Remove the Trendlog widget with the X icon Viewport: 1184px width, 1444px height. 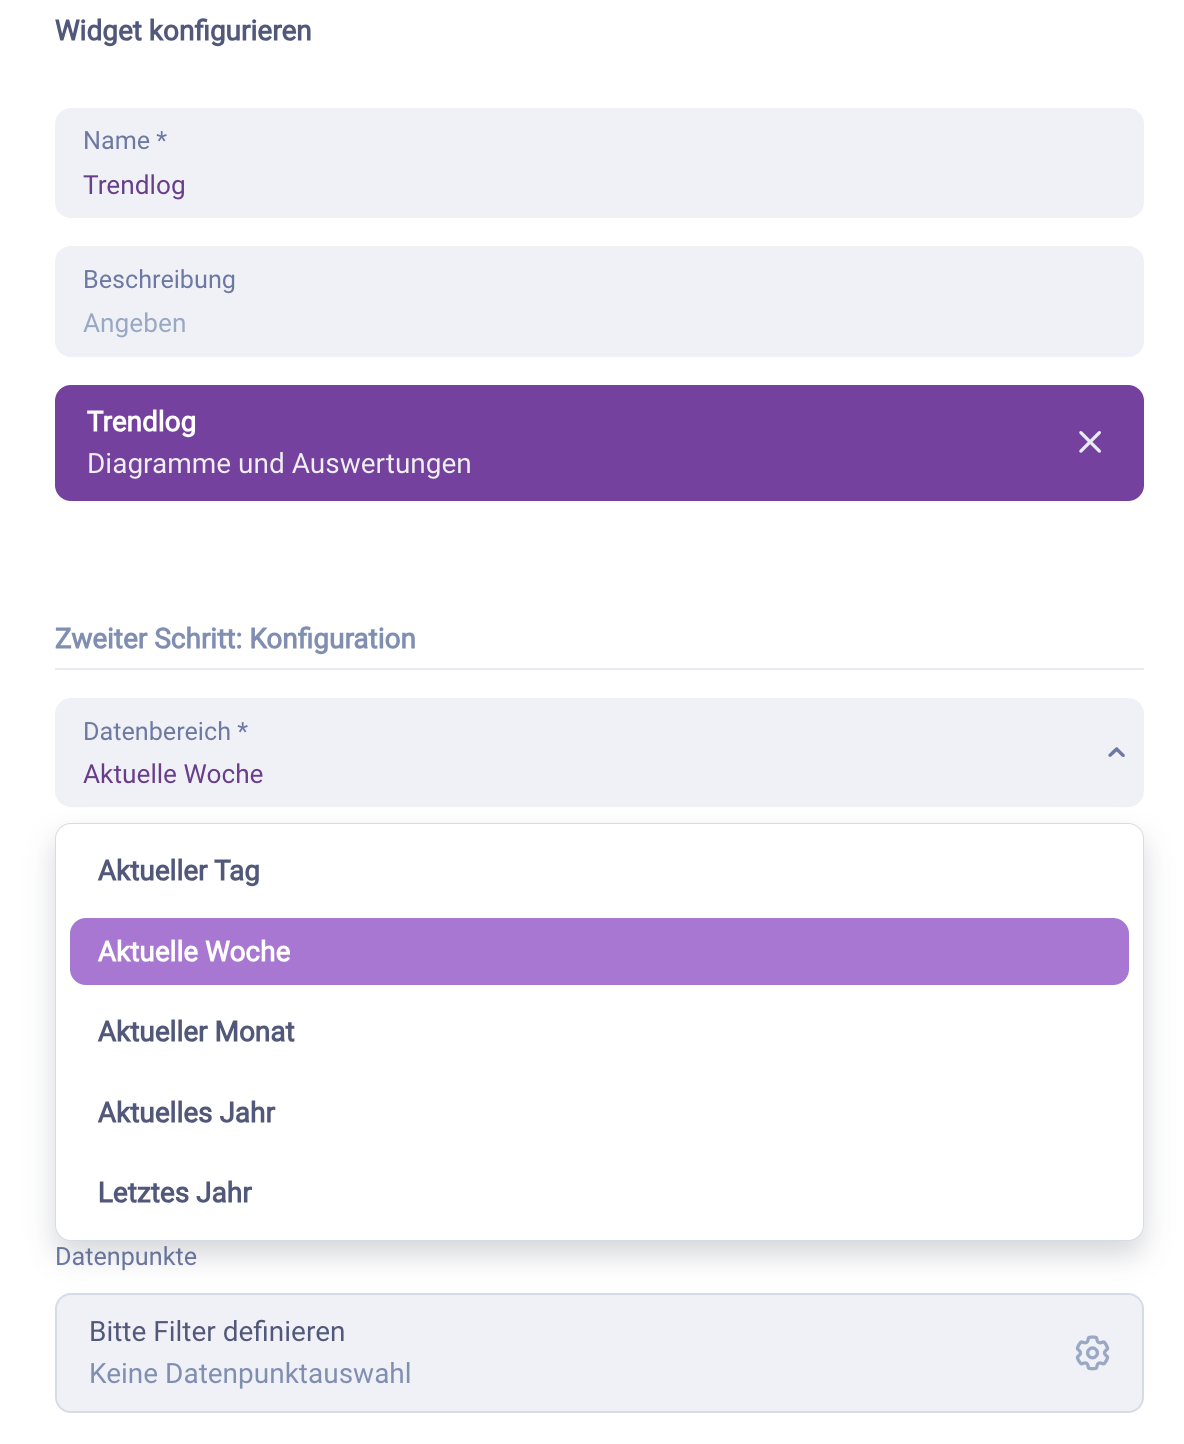[x=1090, y=442]
